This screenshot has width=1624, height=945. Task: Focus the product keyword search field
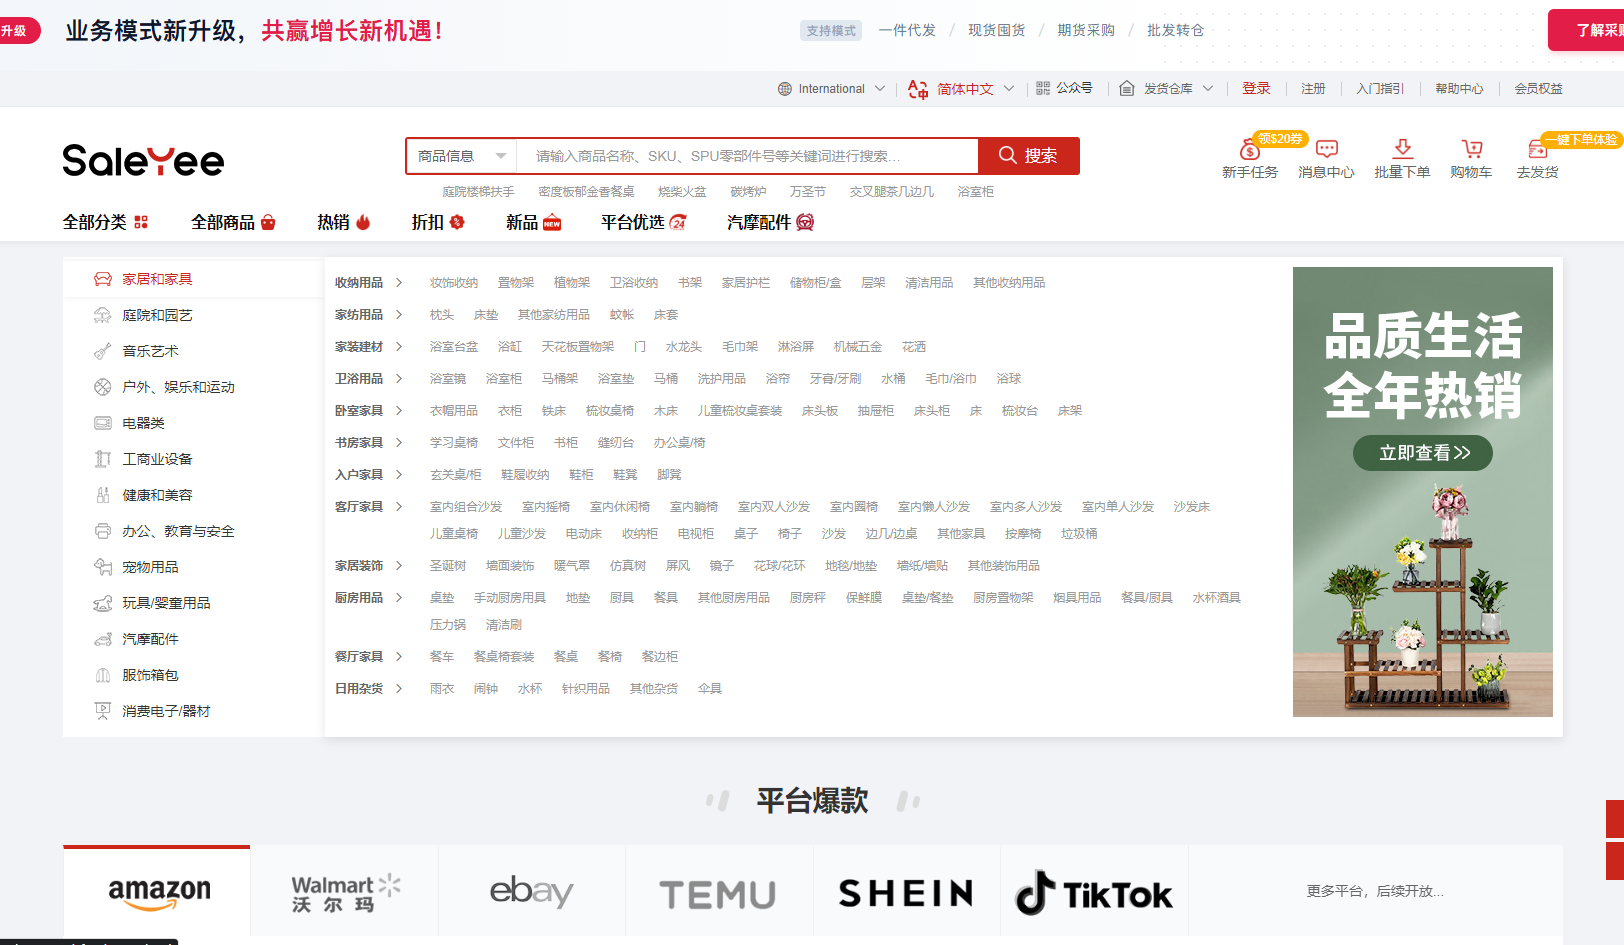(747, 156)
